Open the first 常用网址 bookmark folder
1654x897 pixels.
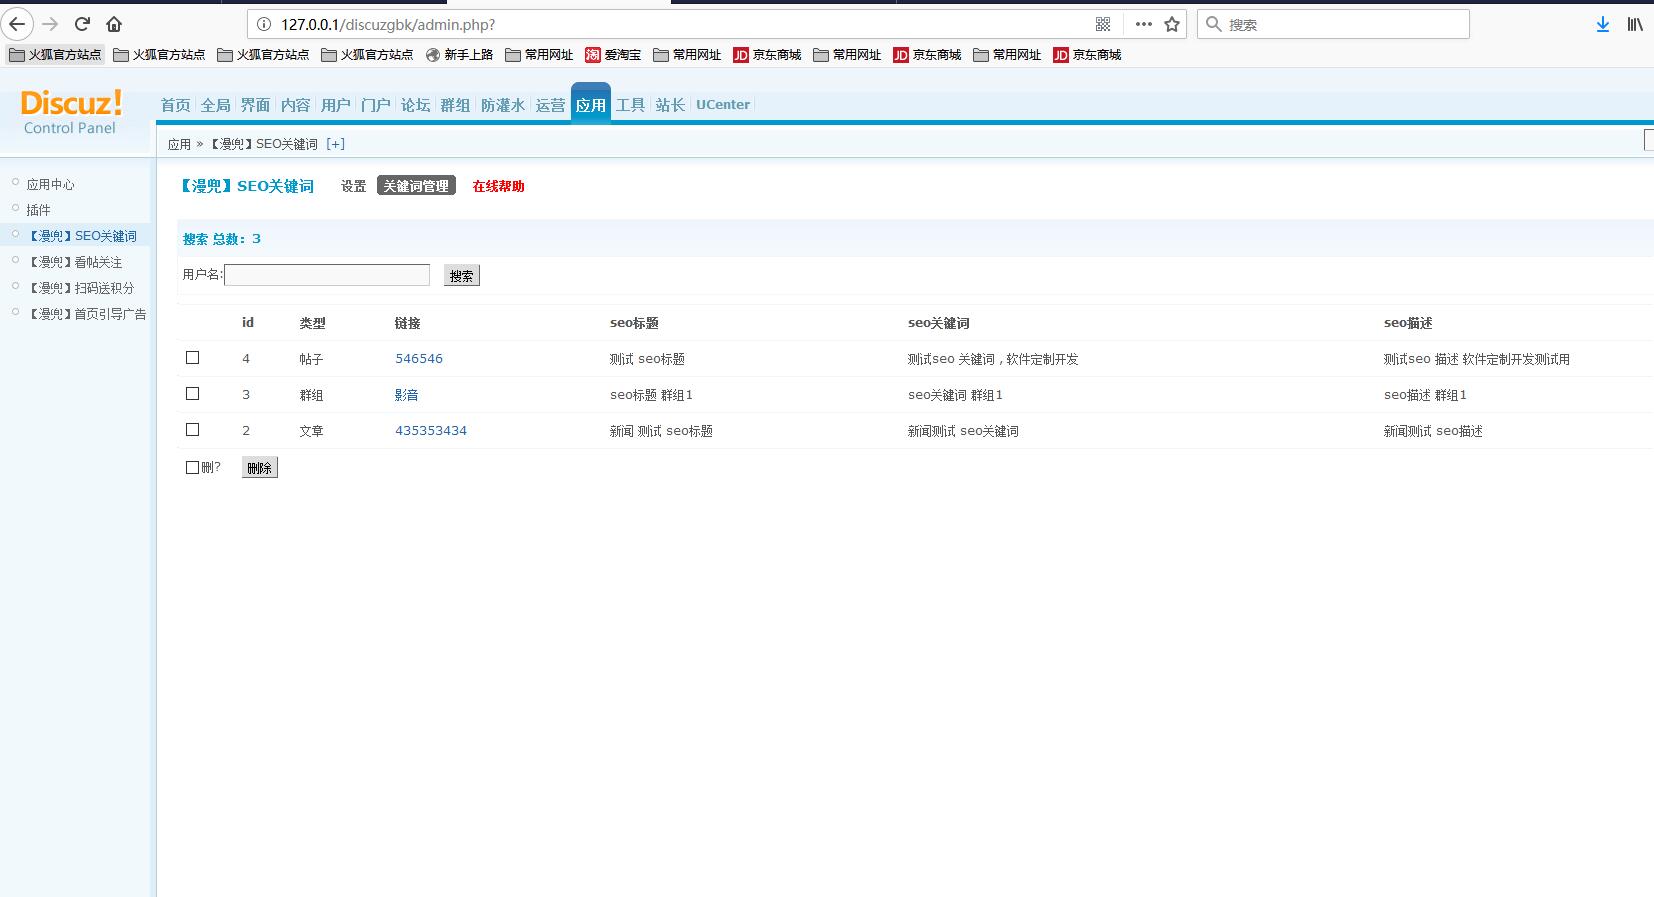(539, 55)
